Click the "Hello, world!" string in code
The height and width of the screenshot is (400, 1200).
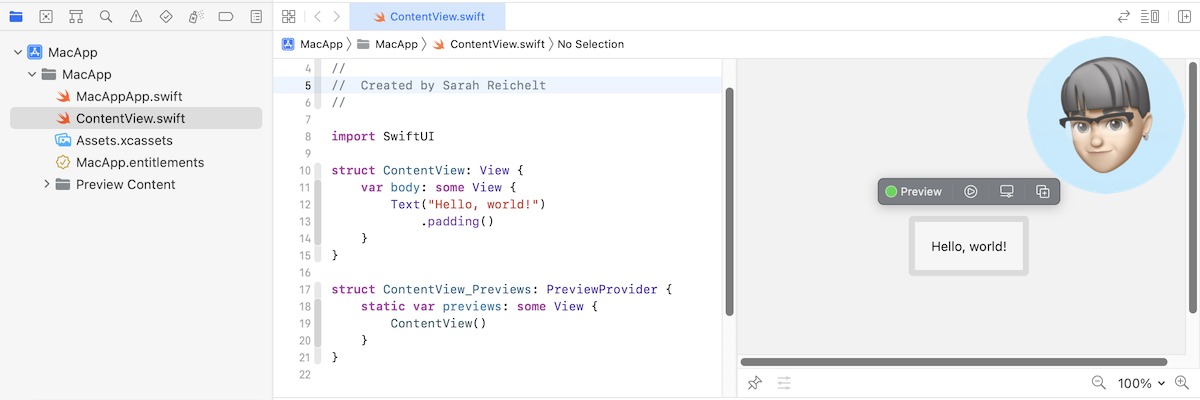tap(485, 204)
